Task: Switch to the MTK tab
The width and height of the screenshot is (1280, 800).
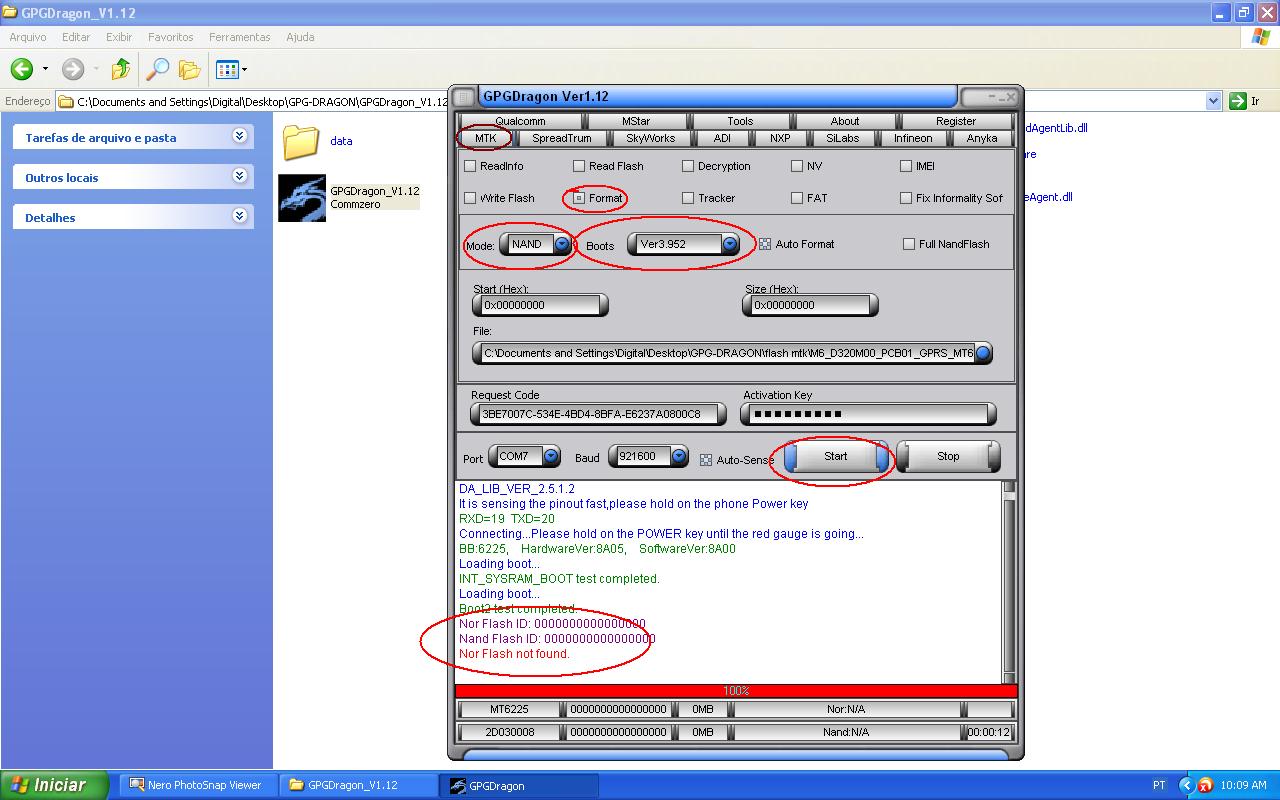Action: (x=485, y=138)
